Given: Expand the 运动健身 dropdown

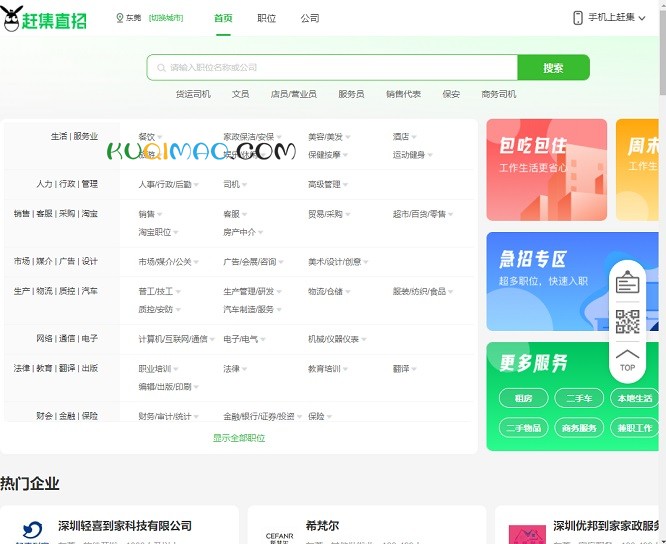Looking at the screenshot, I should (x=412, y=155).
